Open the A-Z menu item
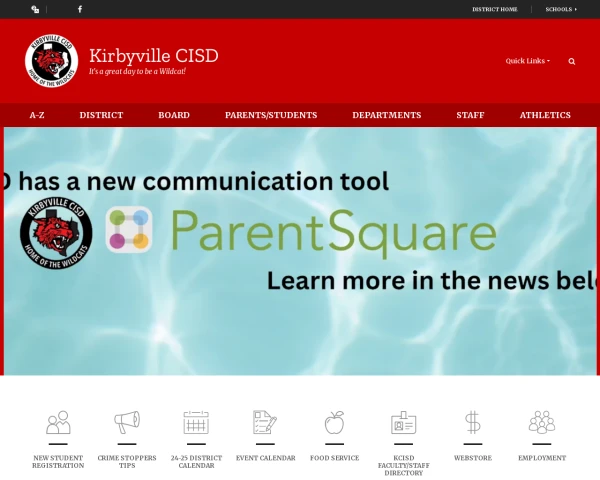600x480 pixels. (x=37, y=115)
